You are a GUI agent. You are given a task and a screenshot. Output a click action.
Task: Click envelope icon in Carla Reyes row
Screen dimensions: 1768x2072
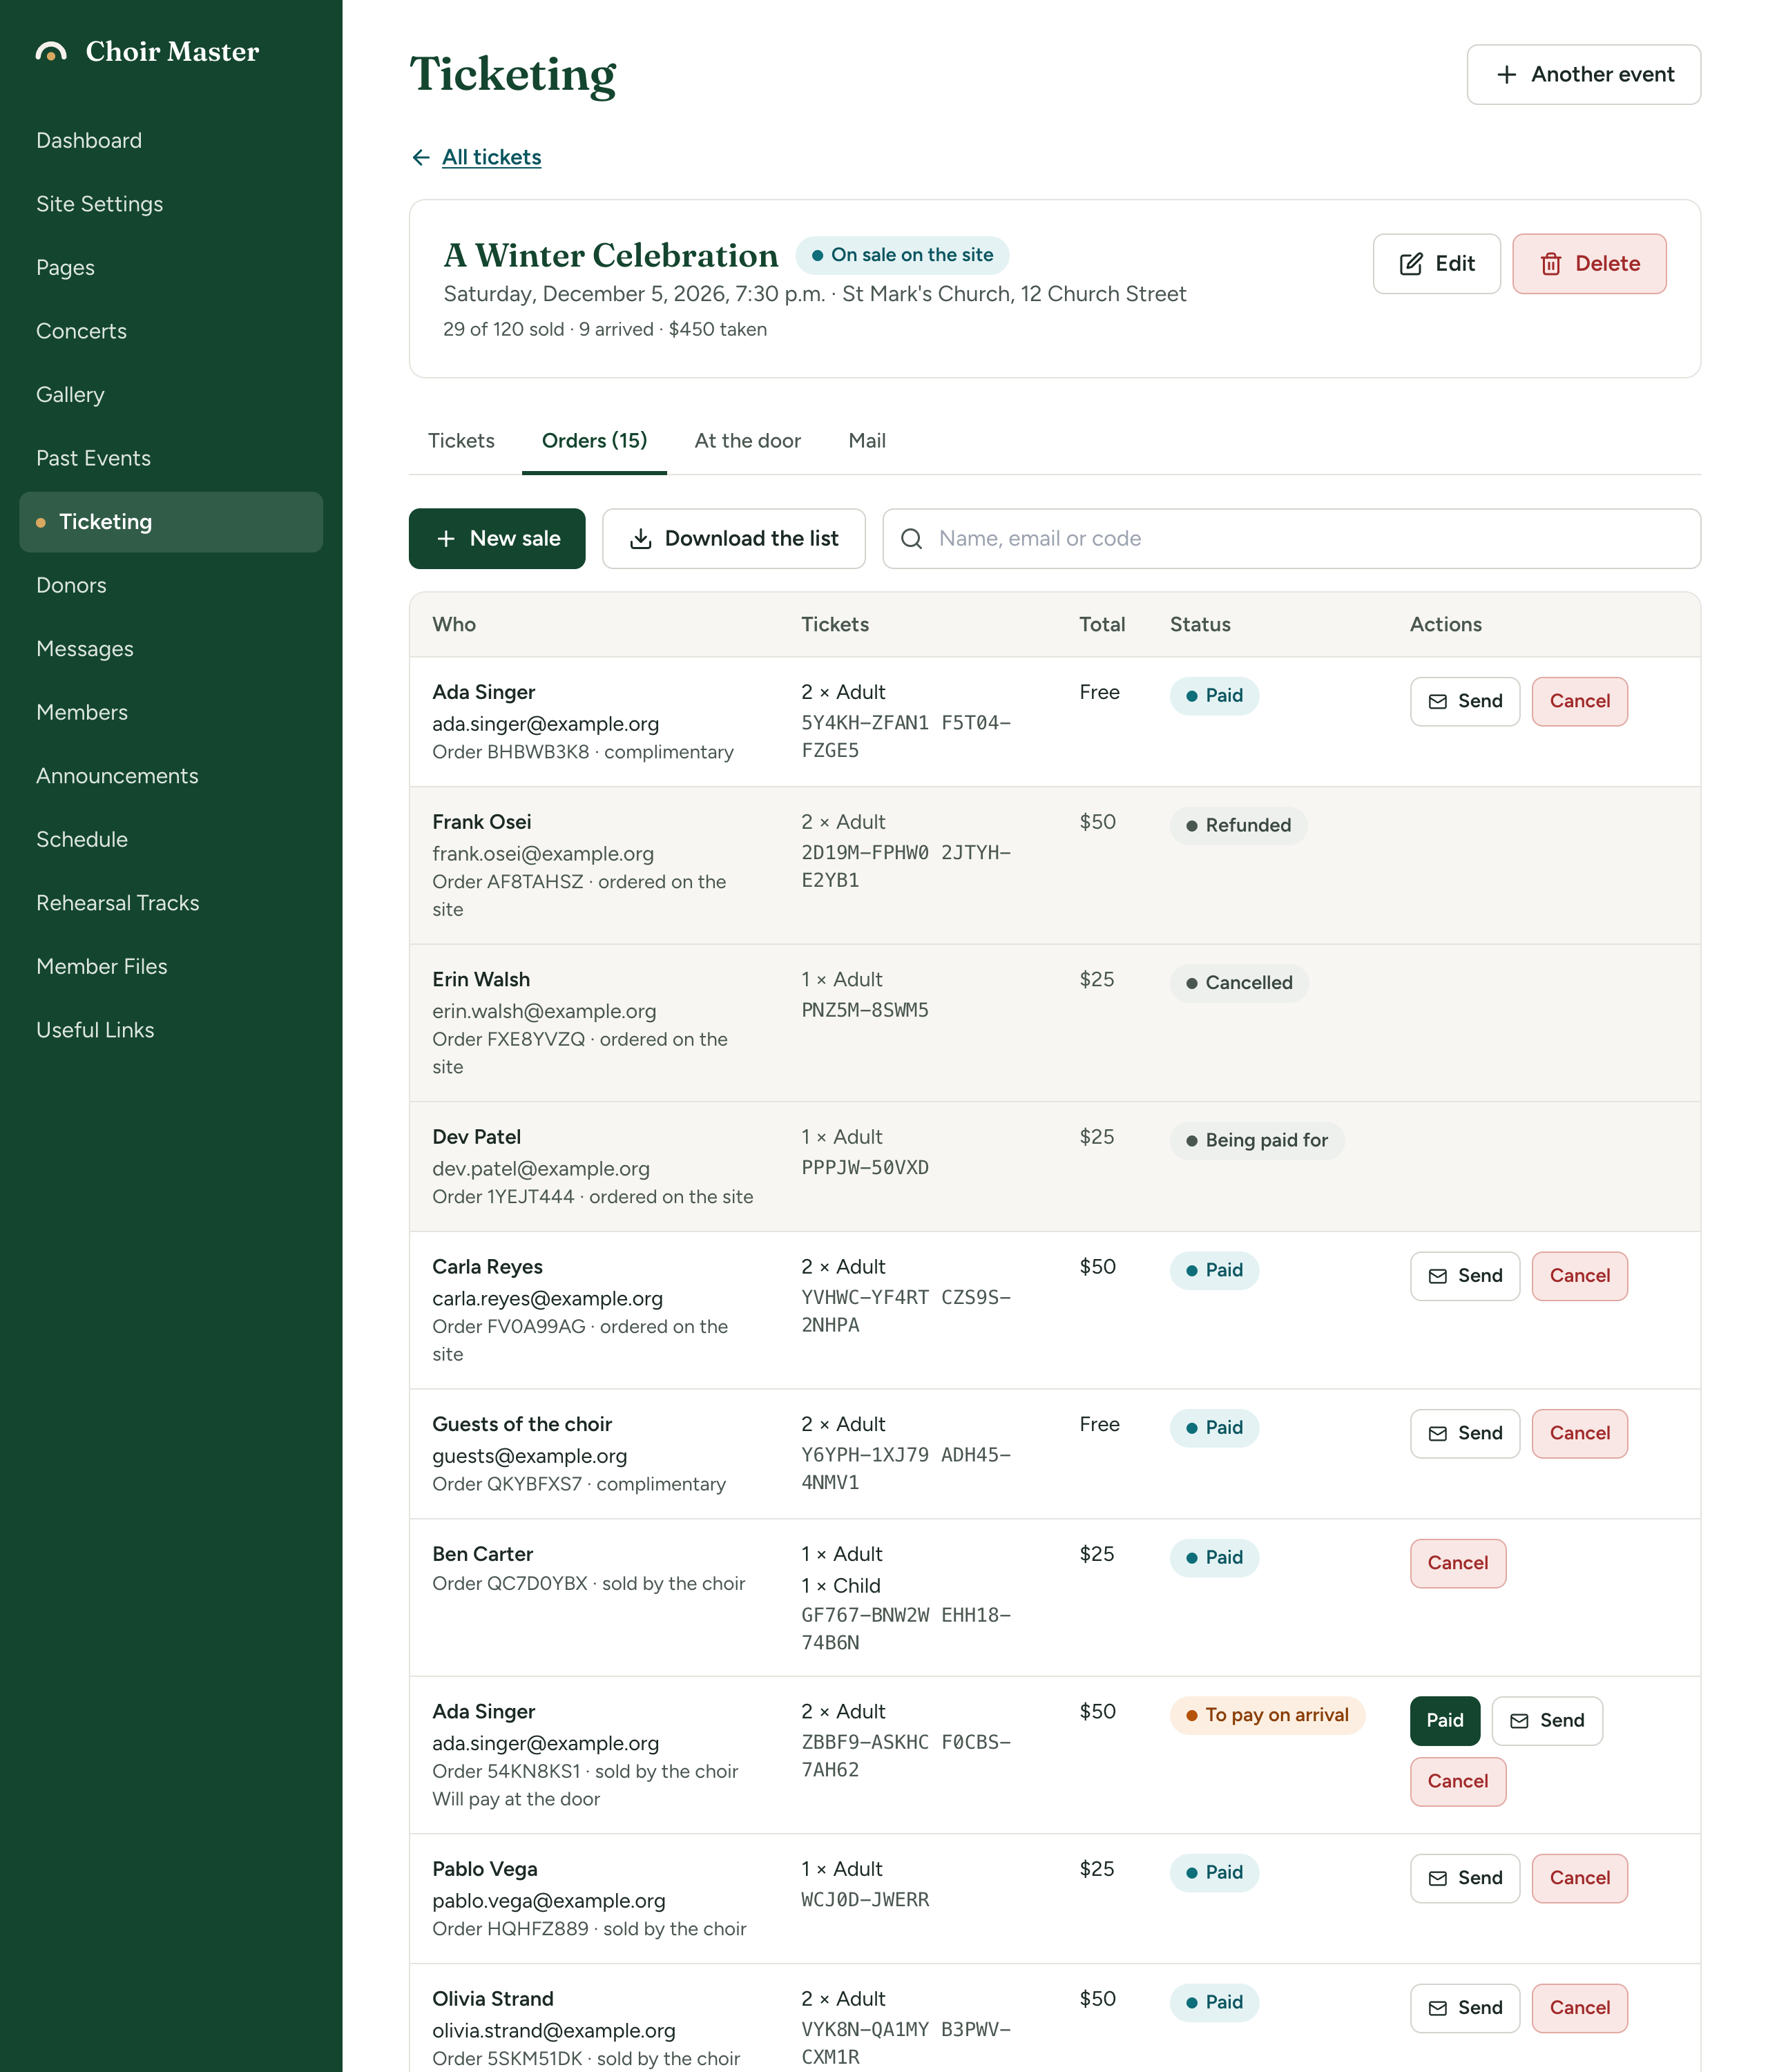tap(1438, 1277)
